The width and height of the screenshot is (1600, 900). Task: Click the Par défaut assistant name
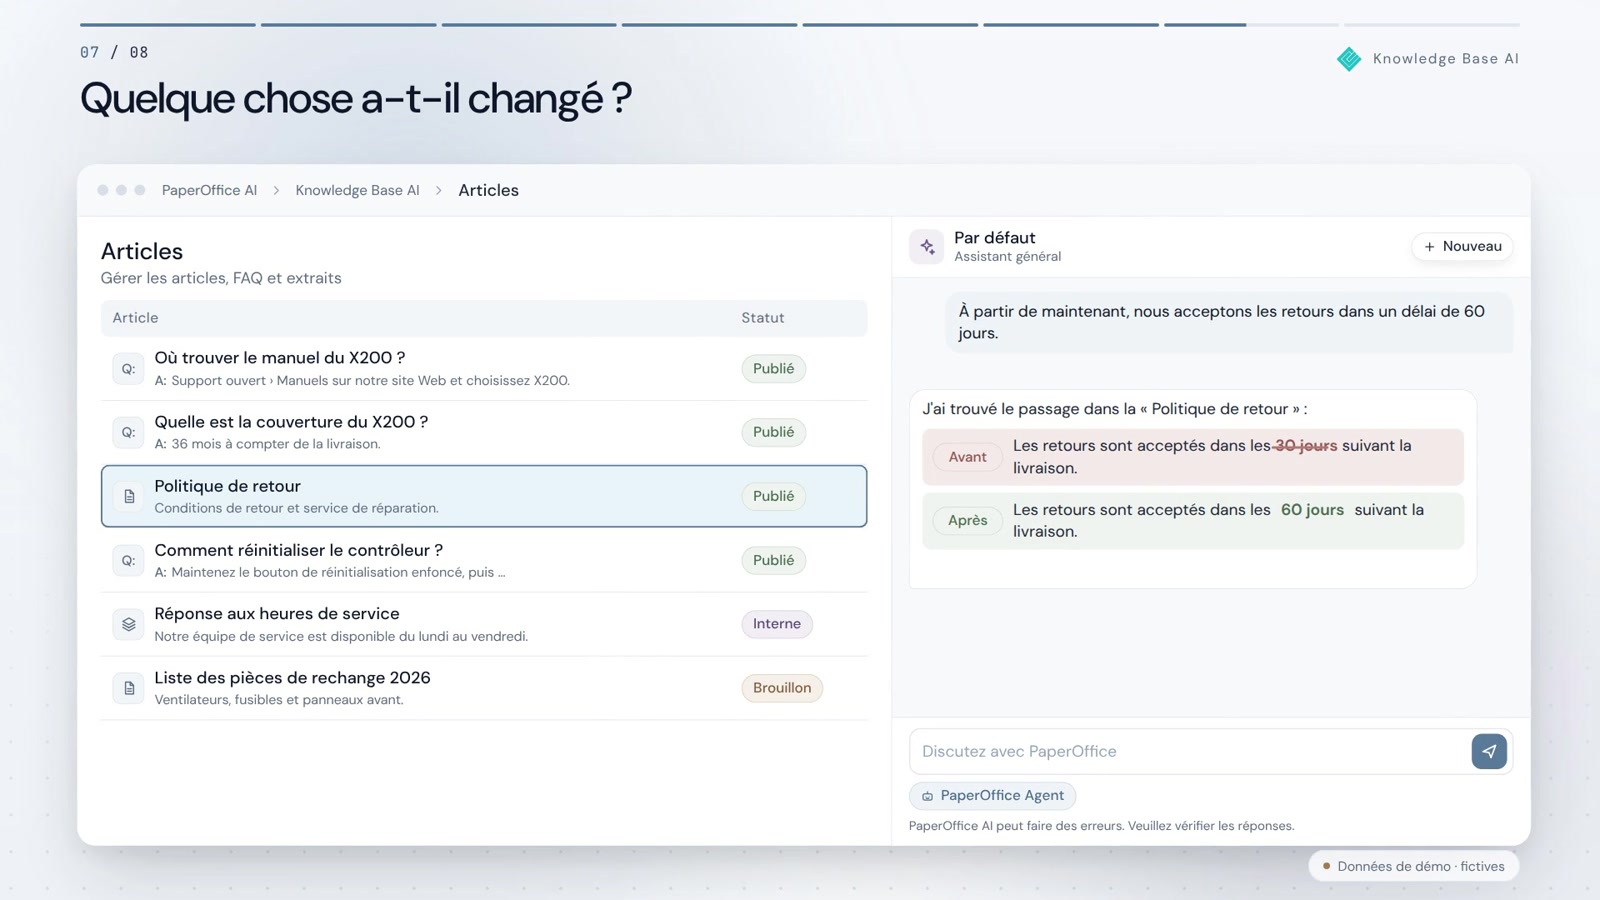994,238
